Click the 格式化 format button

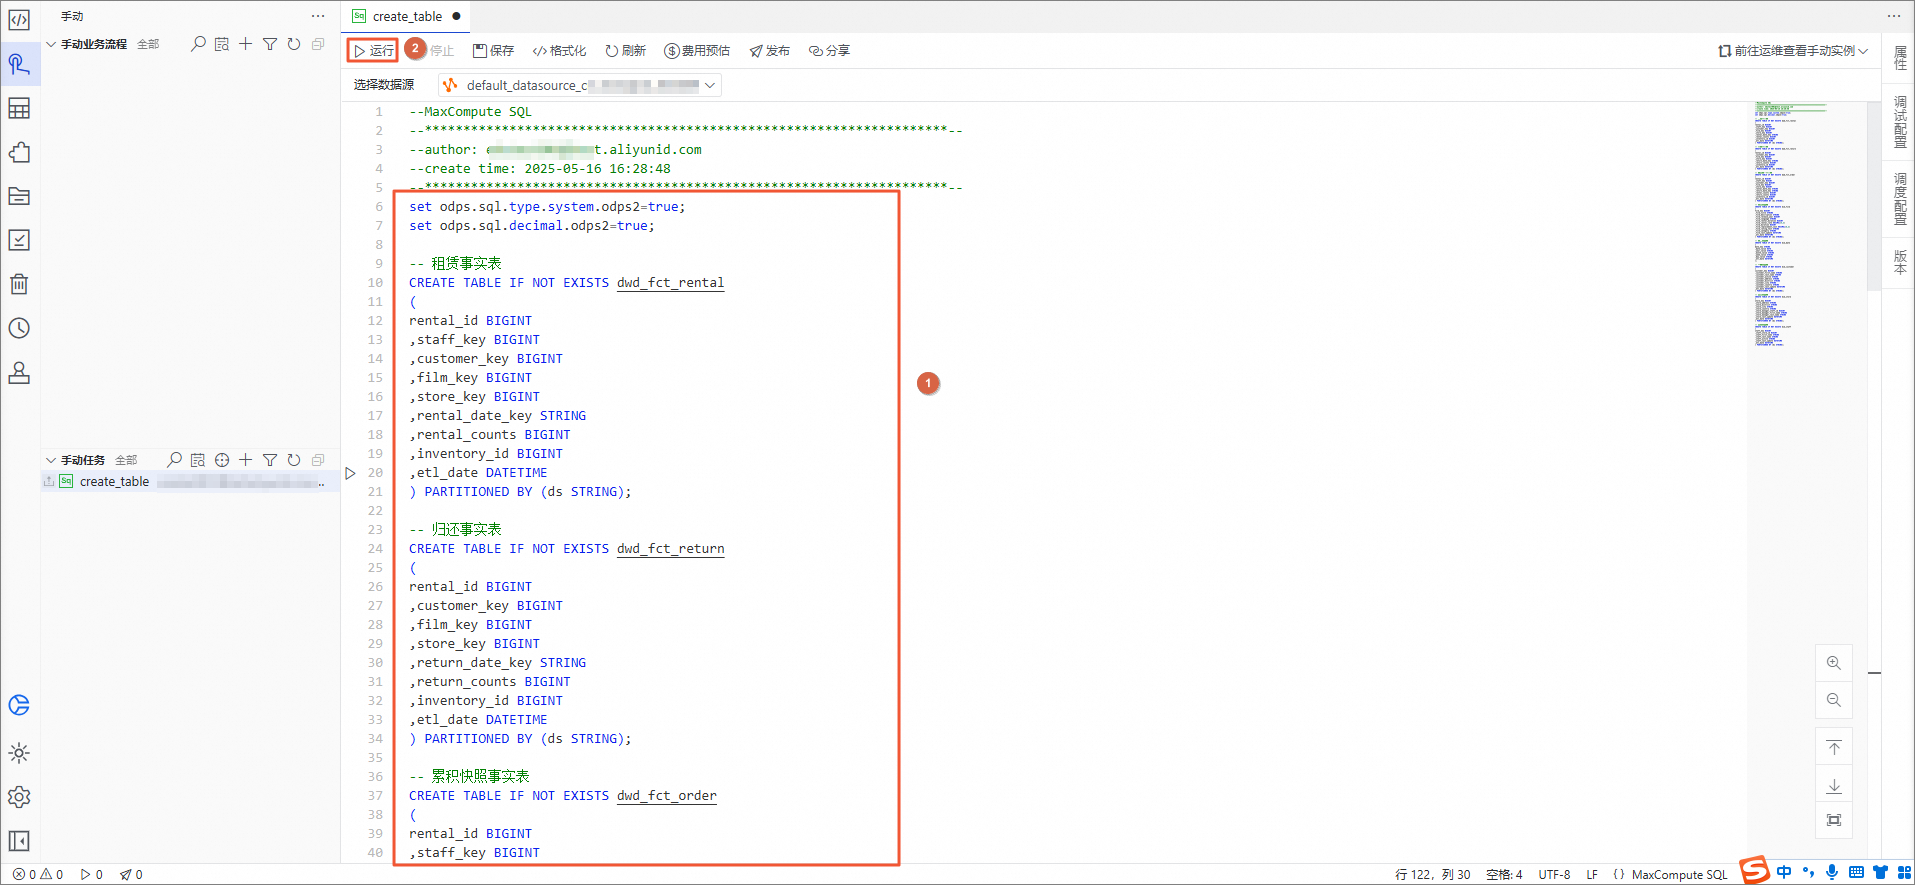click(559, 50)
